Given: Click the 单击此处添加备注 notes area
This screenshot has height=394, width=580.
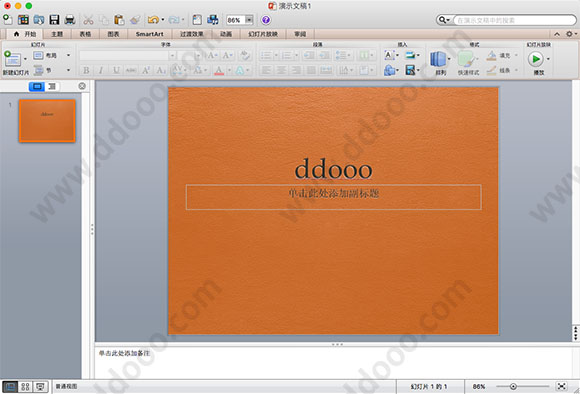Looking at the screenshot, I should click(x=333, y=362).
